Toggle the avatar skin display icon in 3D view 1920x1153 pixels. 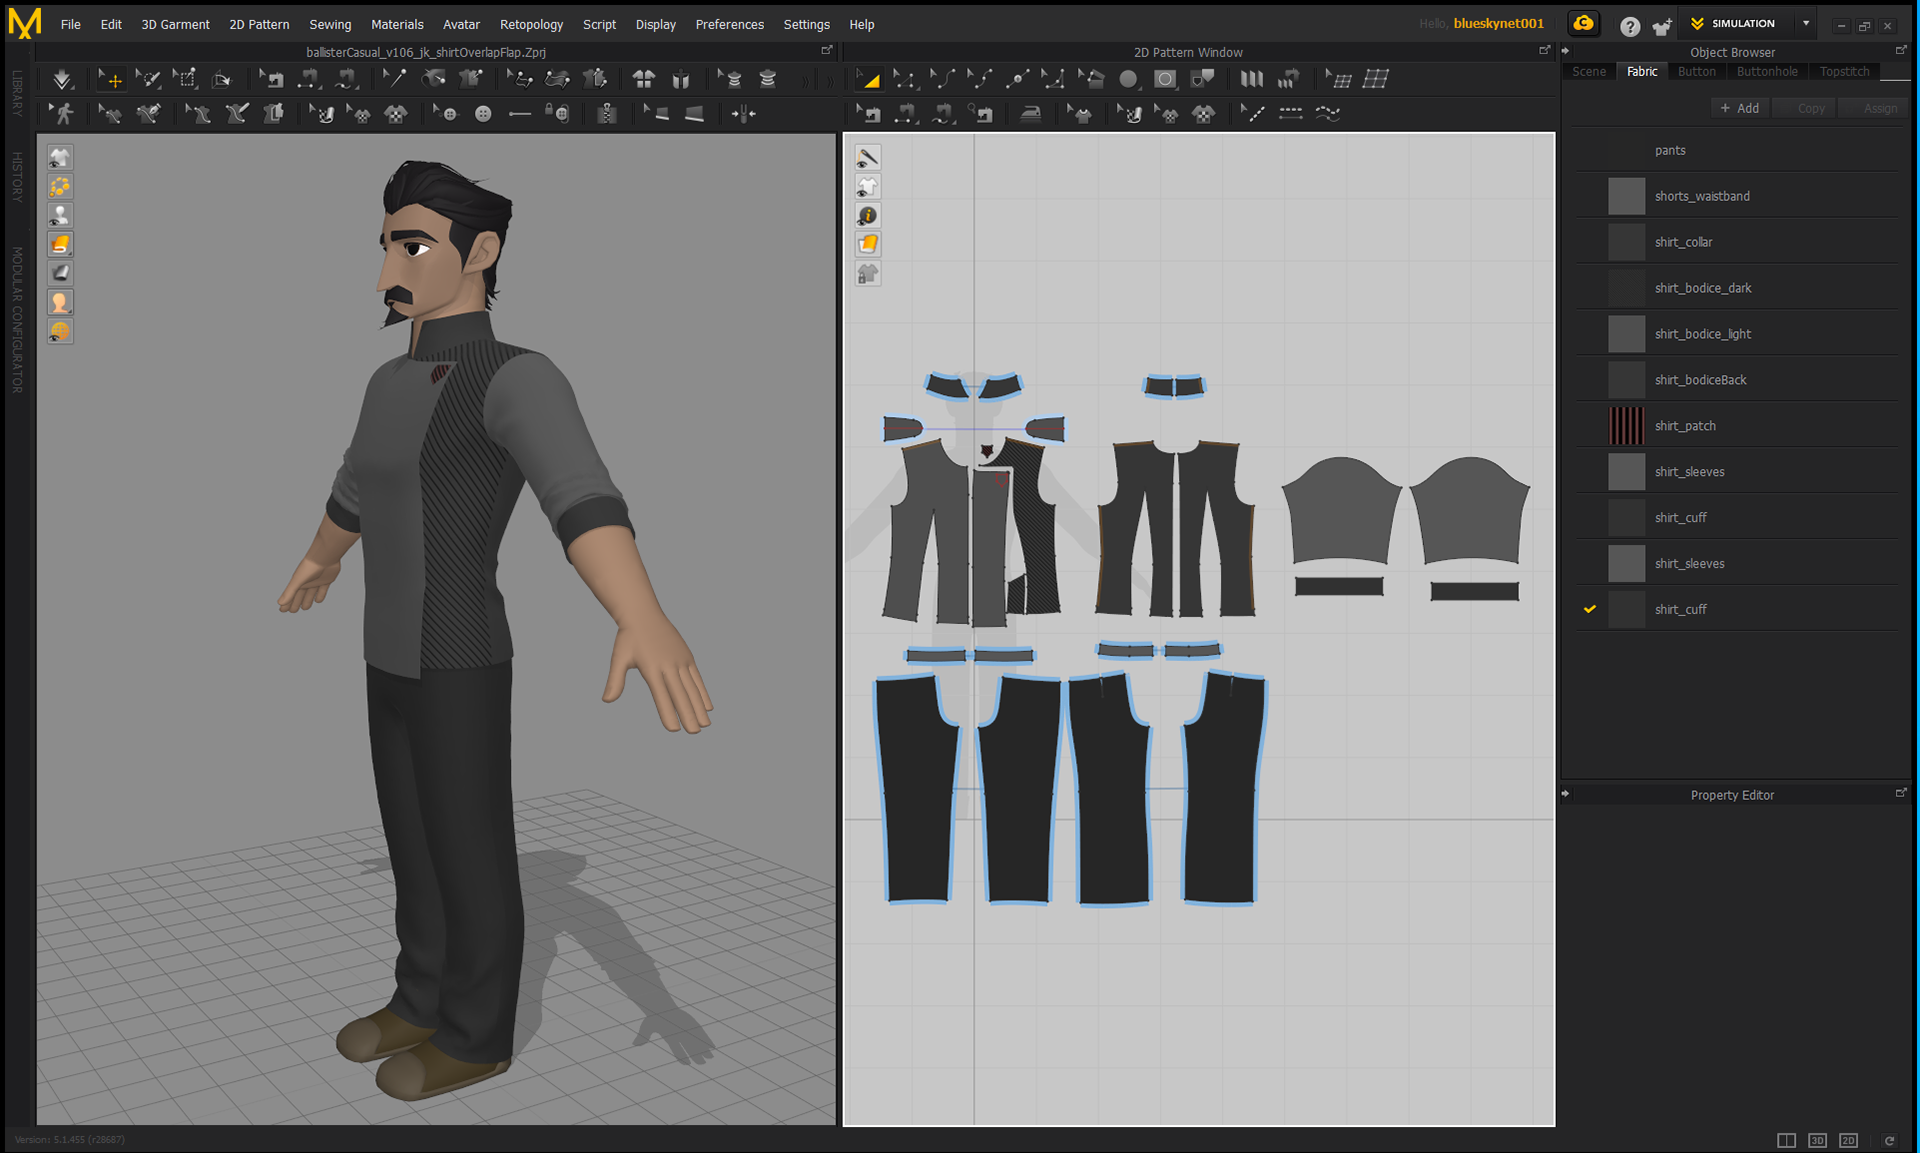(60, 302)
